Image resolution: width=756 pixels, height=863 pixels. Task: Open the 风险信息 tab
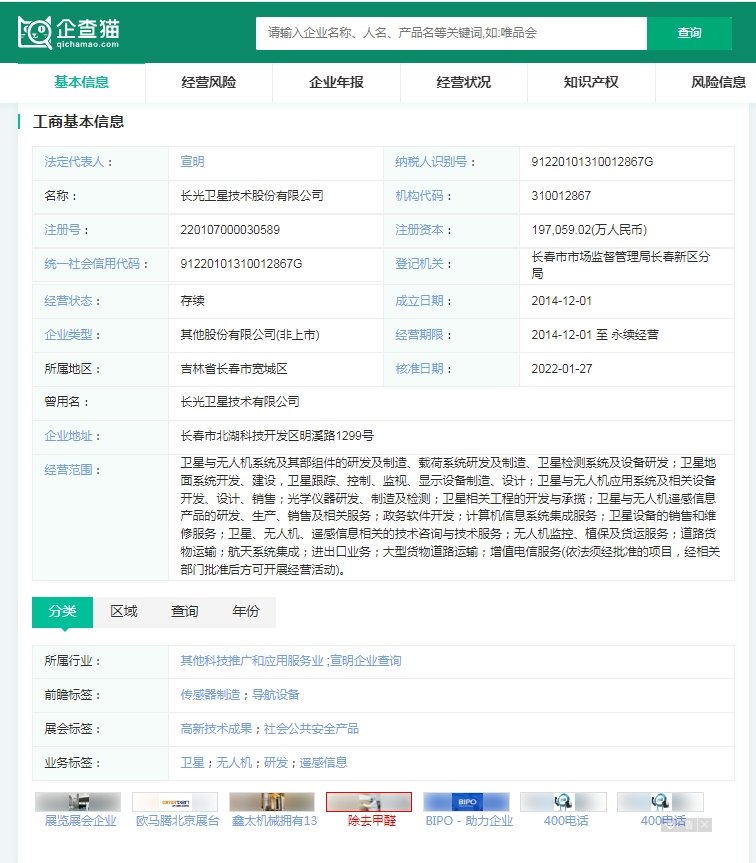click(718, 83)
